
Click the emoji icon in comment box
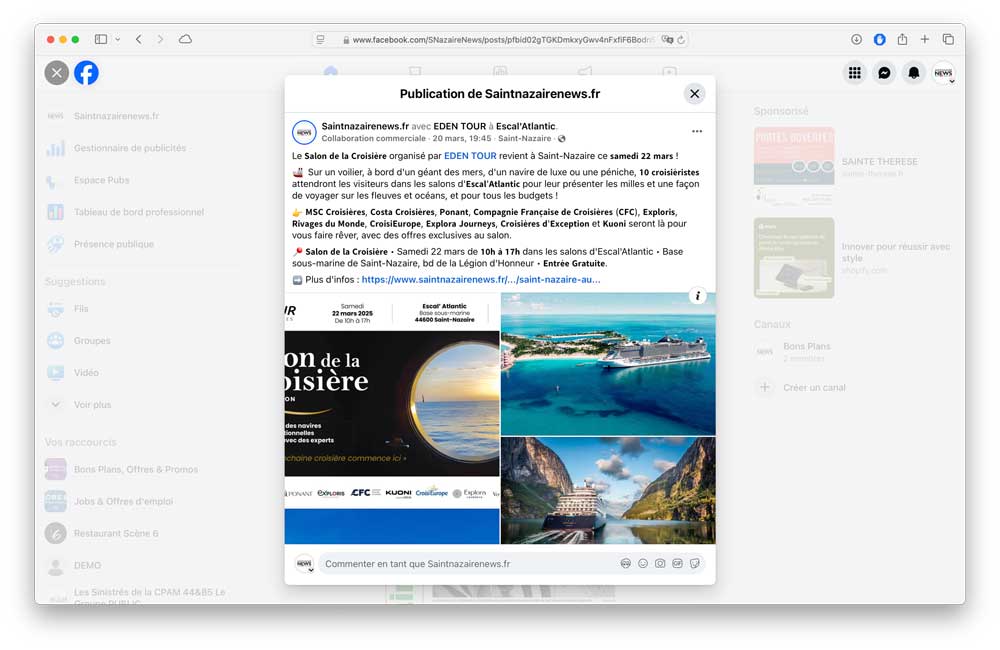coord(643,564)
